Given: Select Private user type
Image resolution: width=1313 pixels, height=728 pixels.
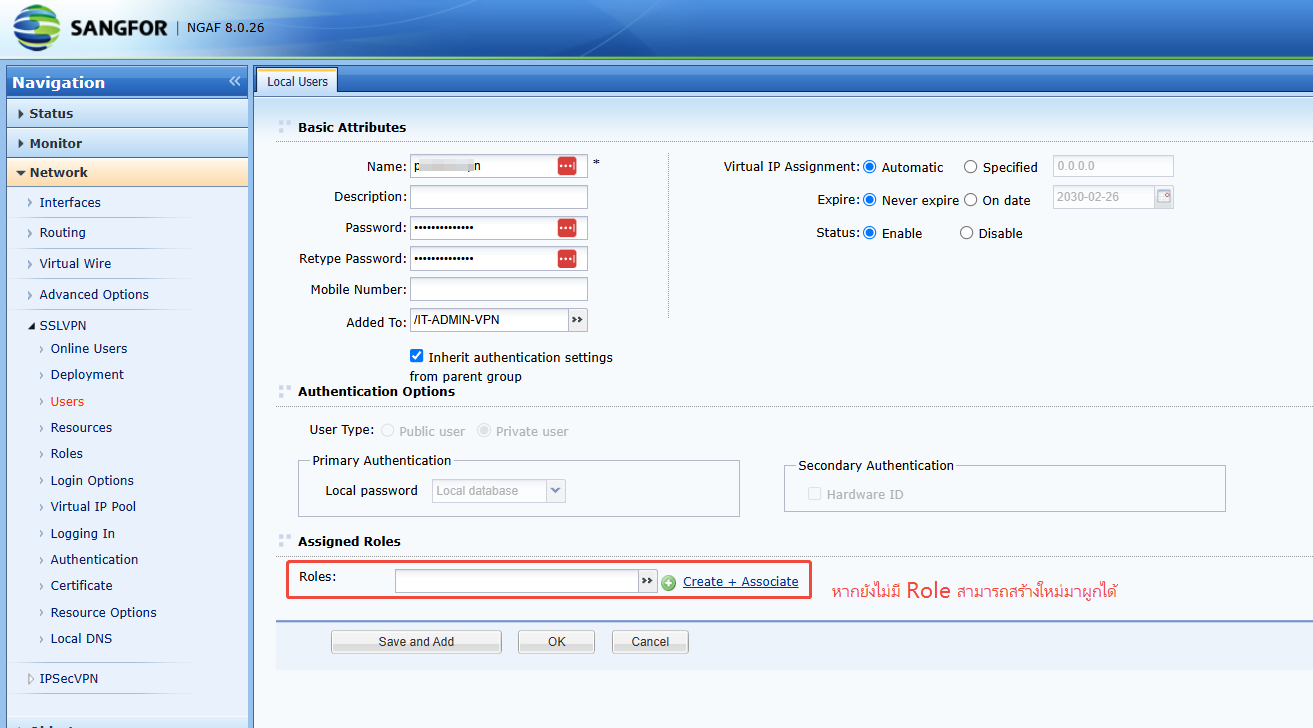Looking at the screenshot, I should (484, 431).
